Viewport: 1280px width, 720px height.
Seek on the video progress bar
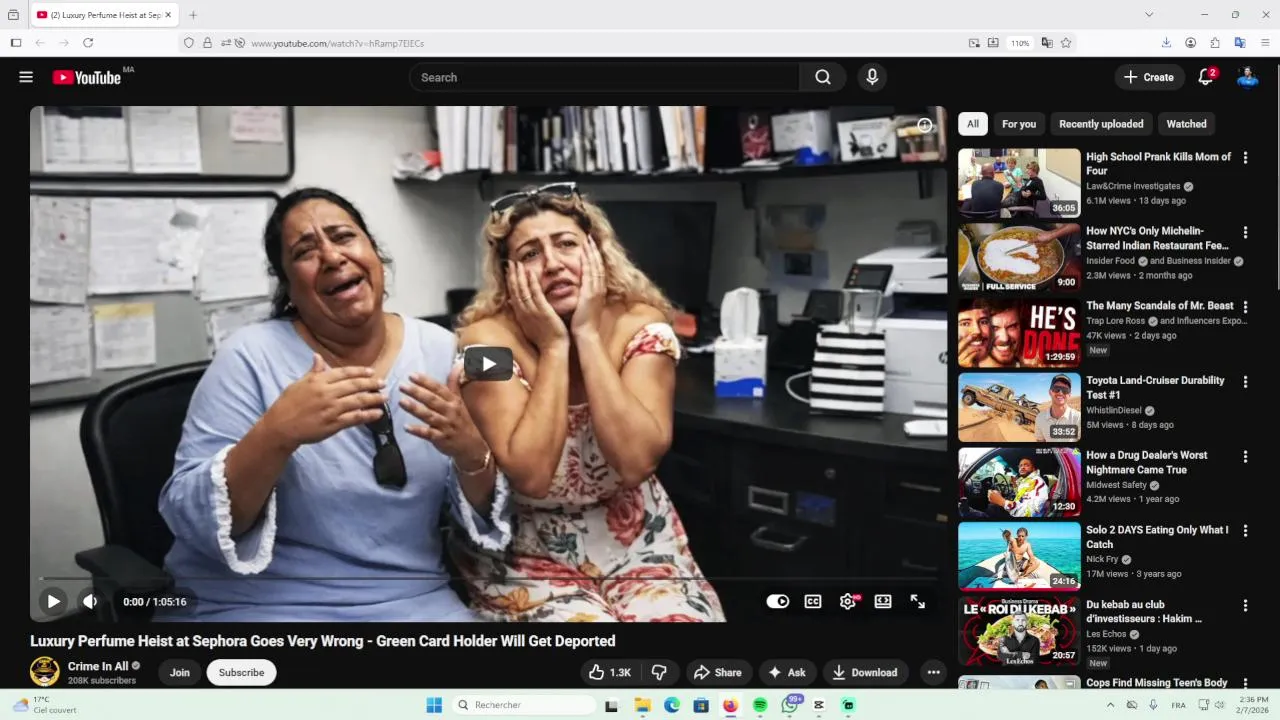tap(488, 578)
